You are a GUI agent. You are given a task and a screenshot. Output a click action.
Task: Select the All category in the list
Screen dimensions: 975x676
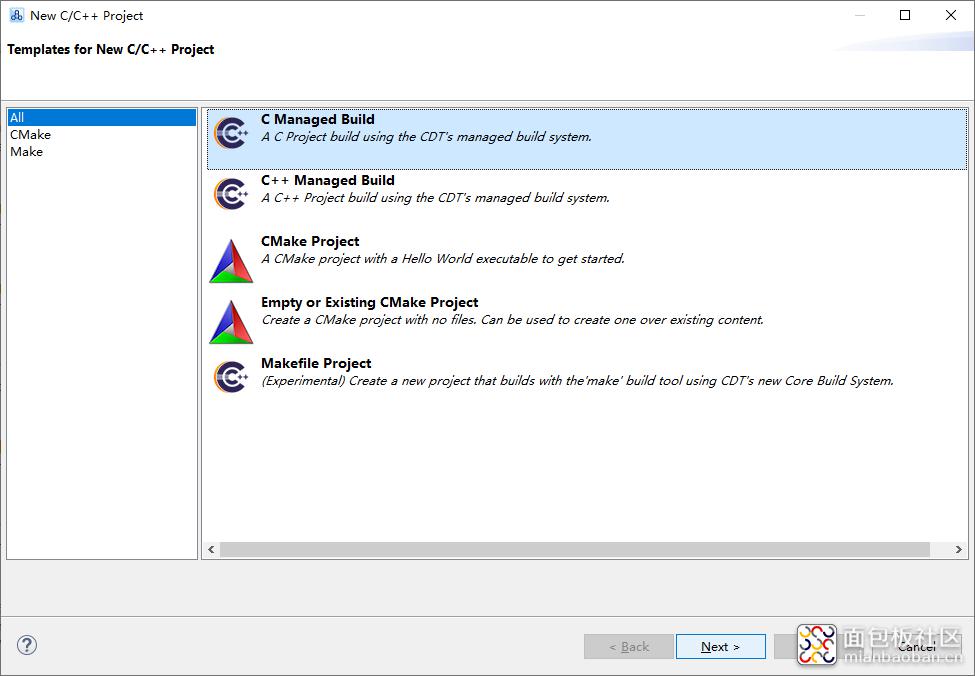point(102,118)
